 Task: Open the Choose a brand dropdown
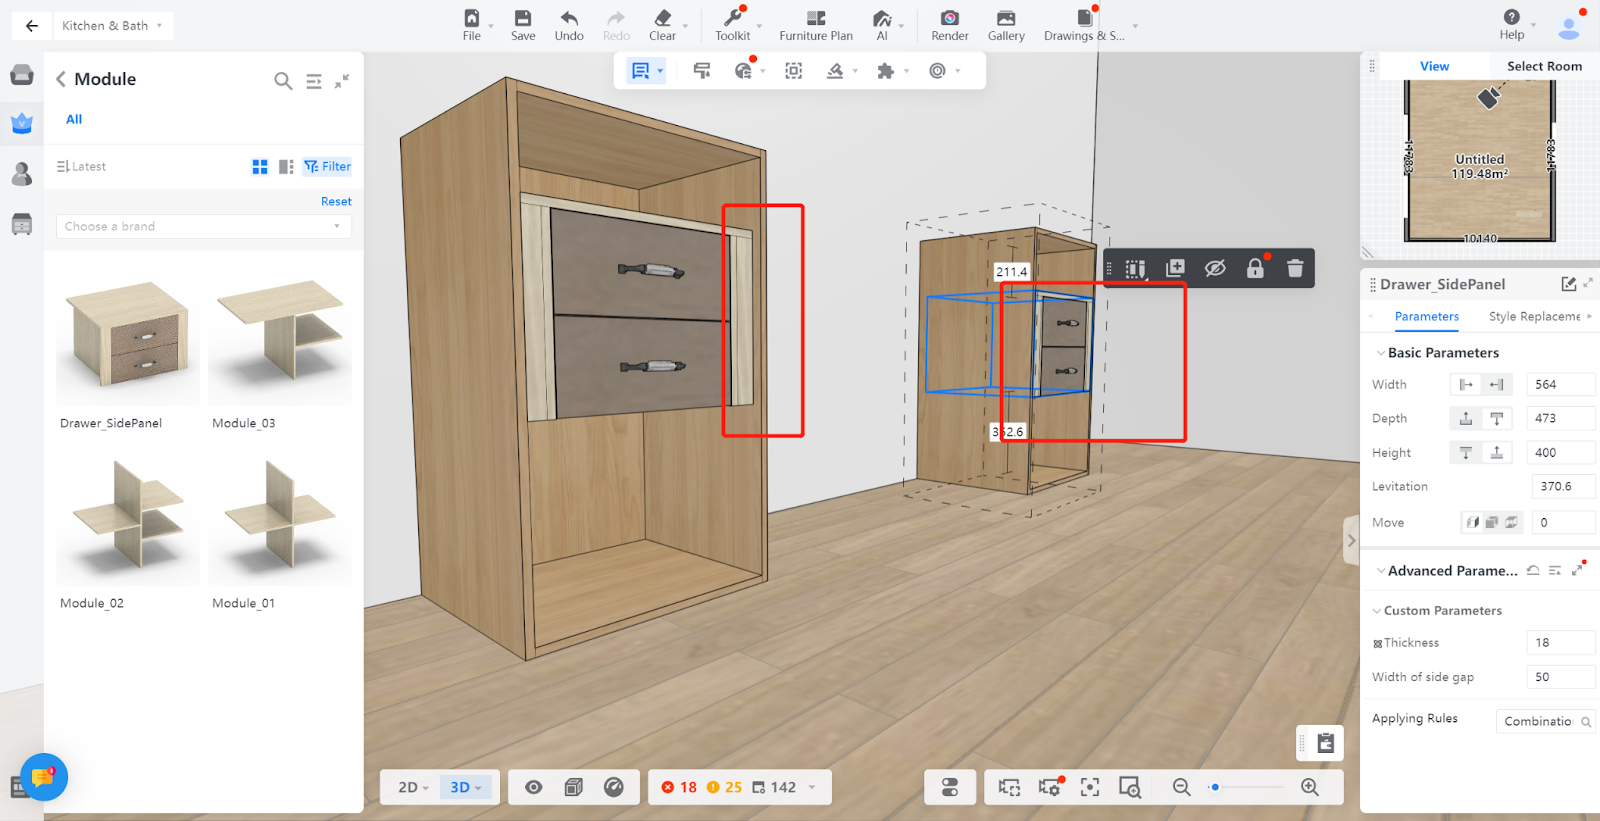[x=203, y=226]
